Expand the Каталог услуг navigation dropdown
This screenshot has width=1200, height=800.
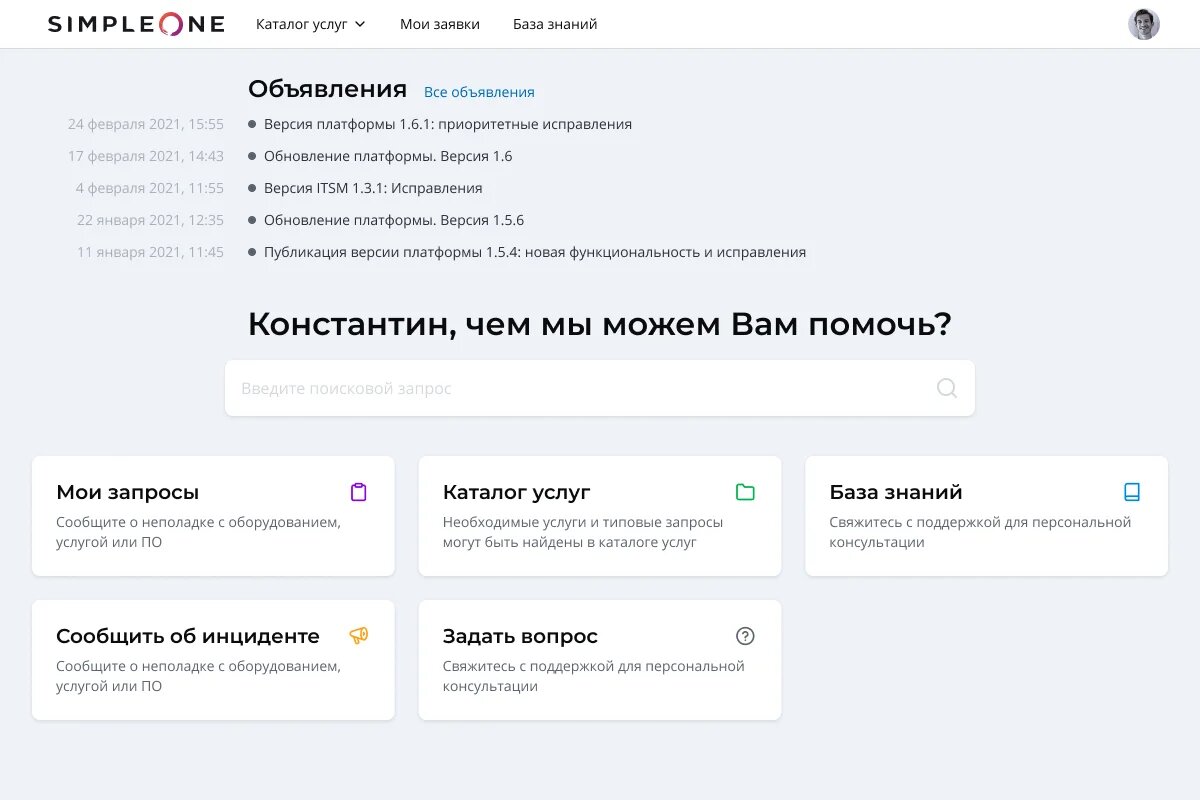(310, 23)
